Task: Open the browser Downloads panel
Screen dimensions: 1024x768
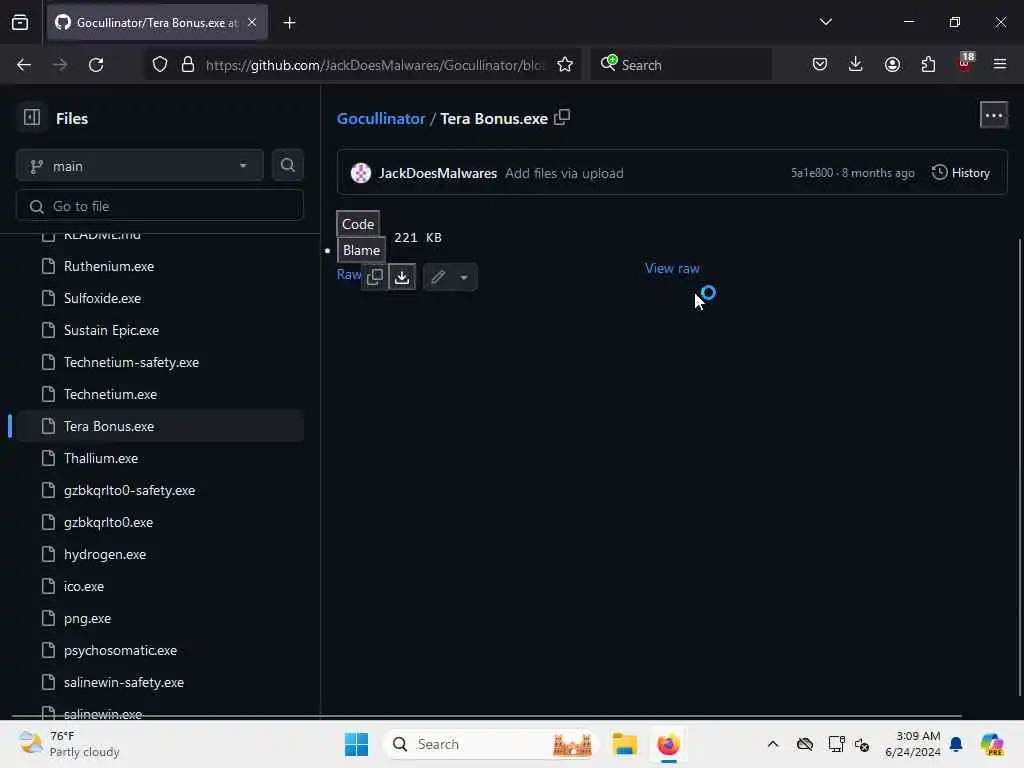Action: (856, 65)
